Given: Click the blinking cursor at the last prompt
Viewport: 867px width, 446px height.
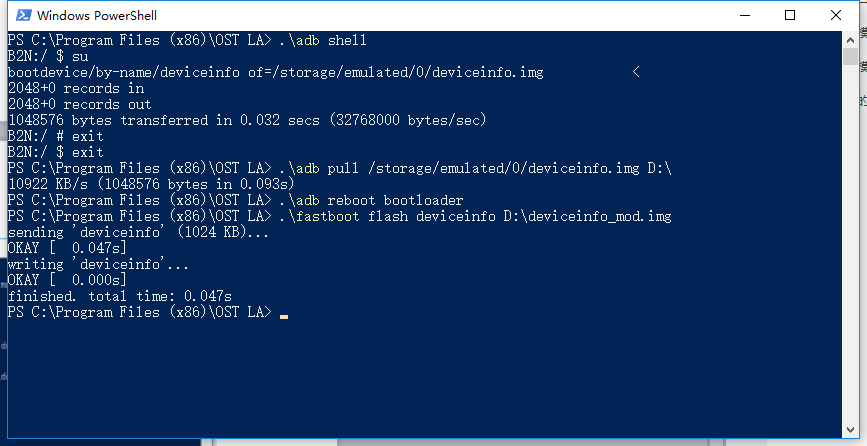Looking at the screenshot, I should coord(284,317).
